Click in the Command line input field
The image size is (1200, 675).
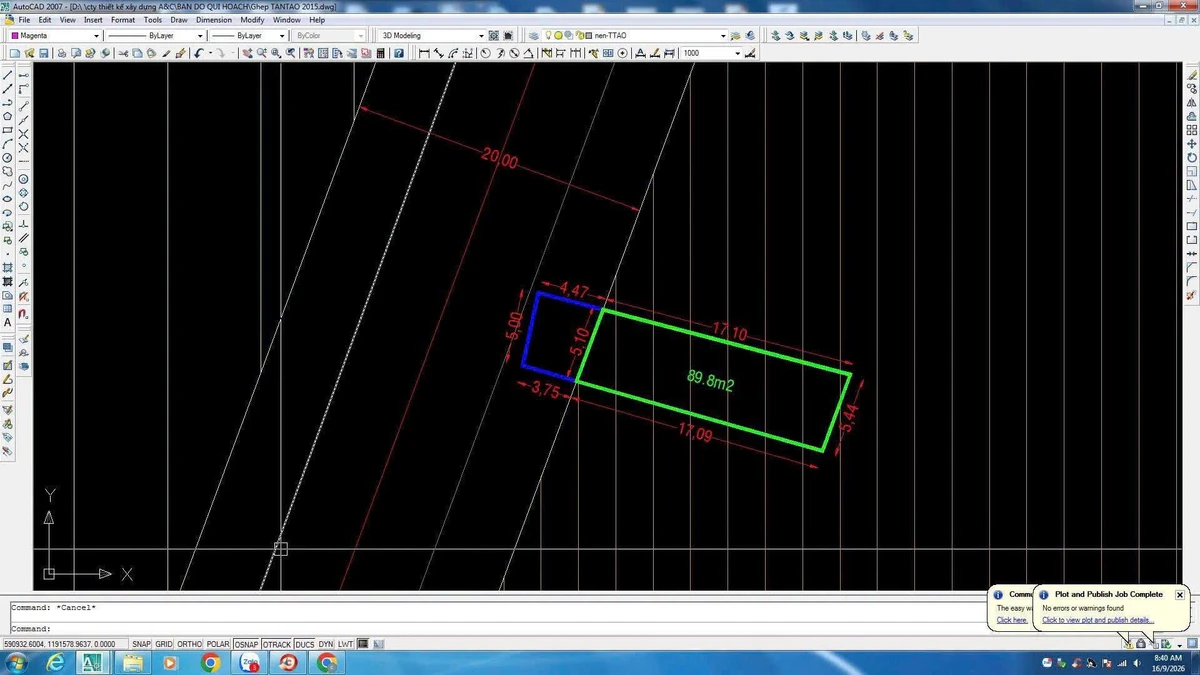500,628
